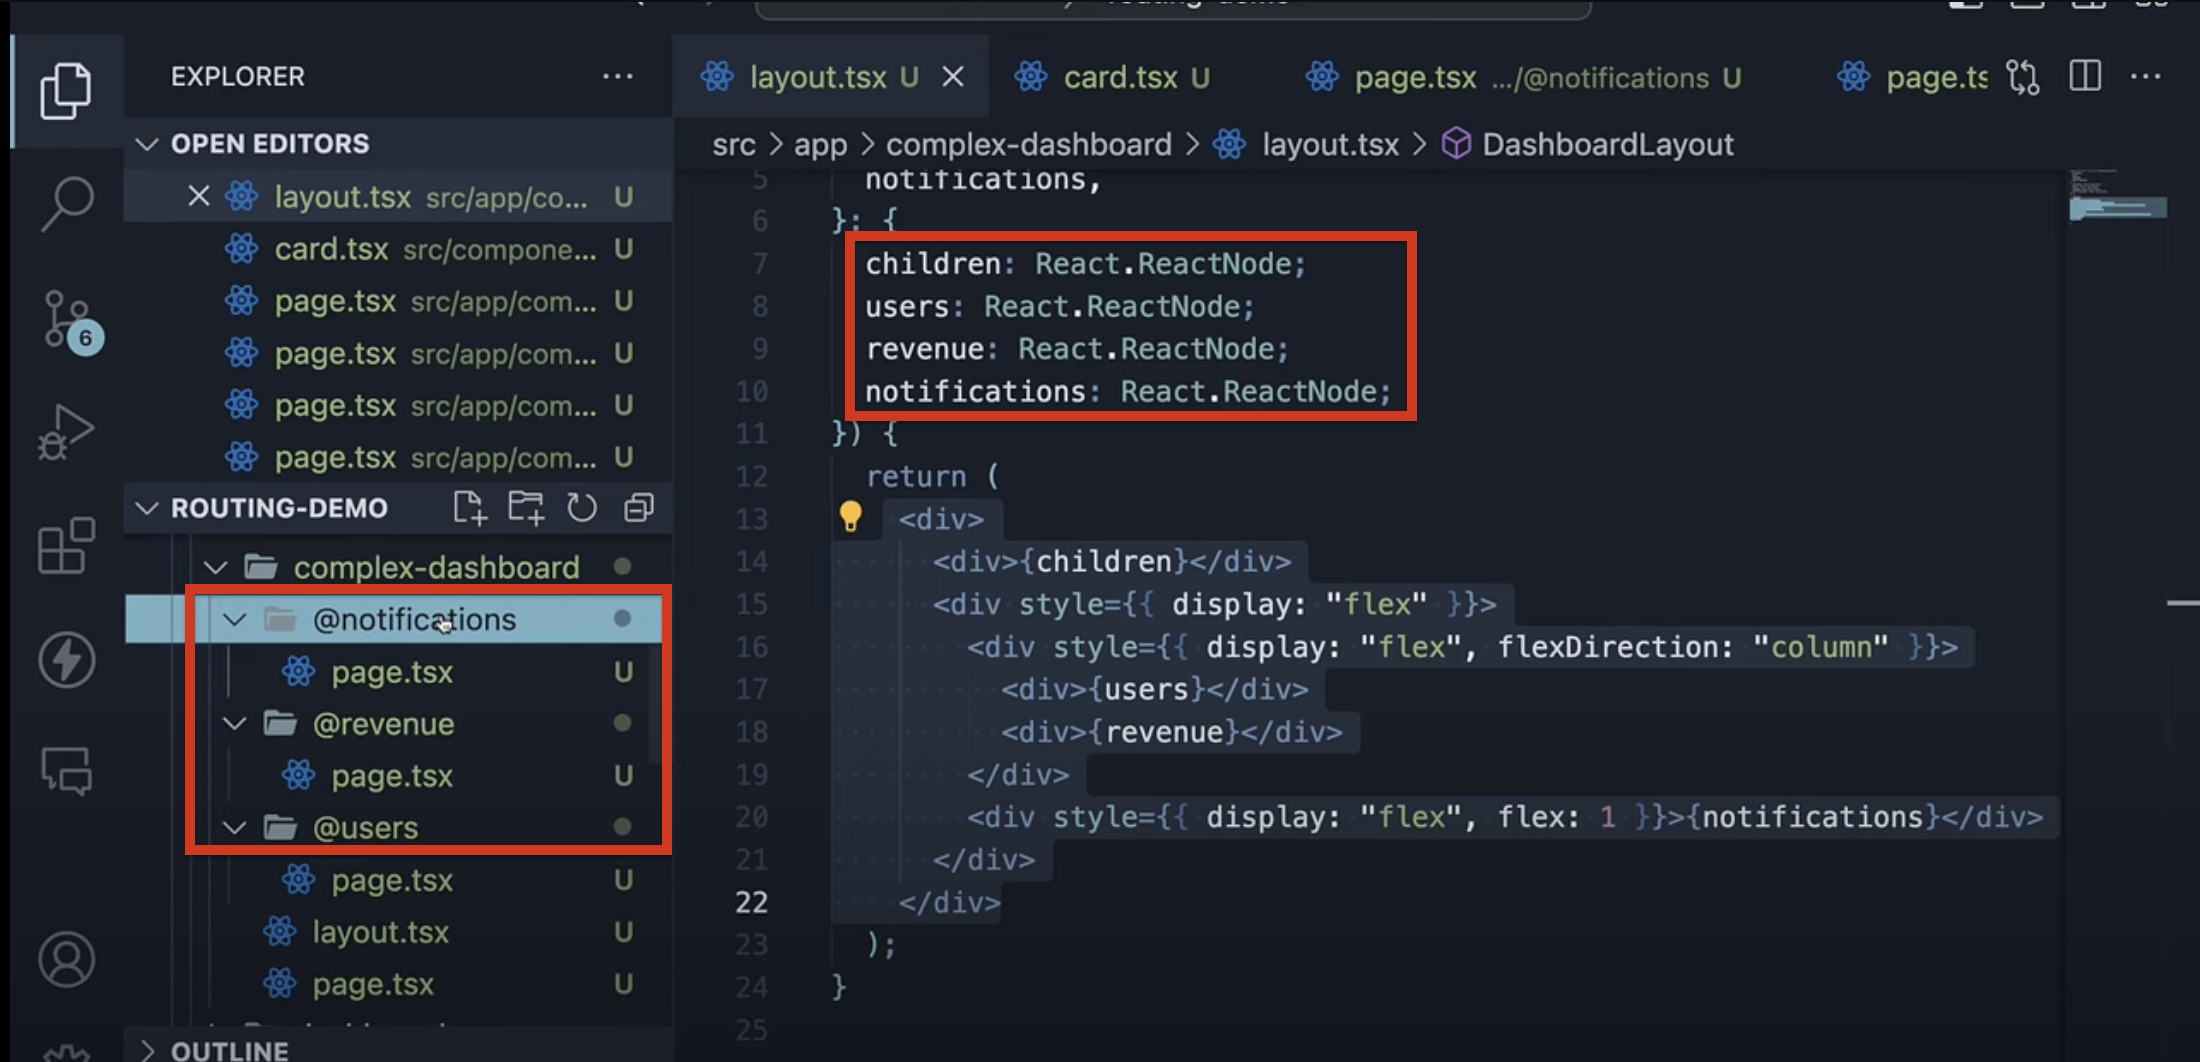Viewport: 2200px width, 1062px height.
Task: Click '{children}' on line 14
Action: click(x=1104, y=561)
